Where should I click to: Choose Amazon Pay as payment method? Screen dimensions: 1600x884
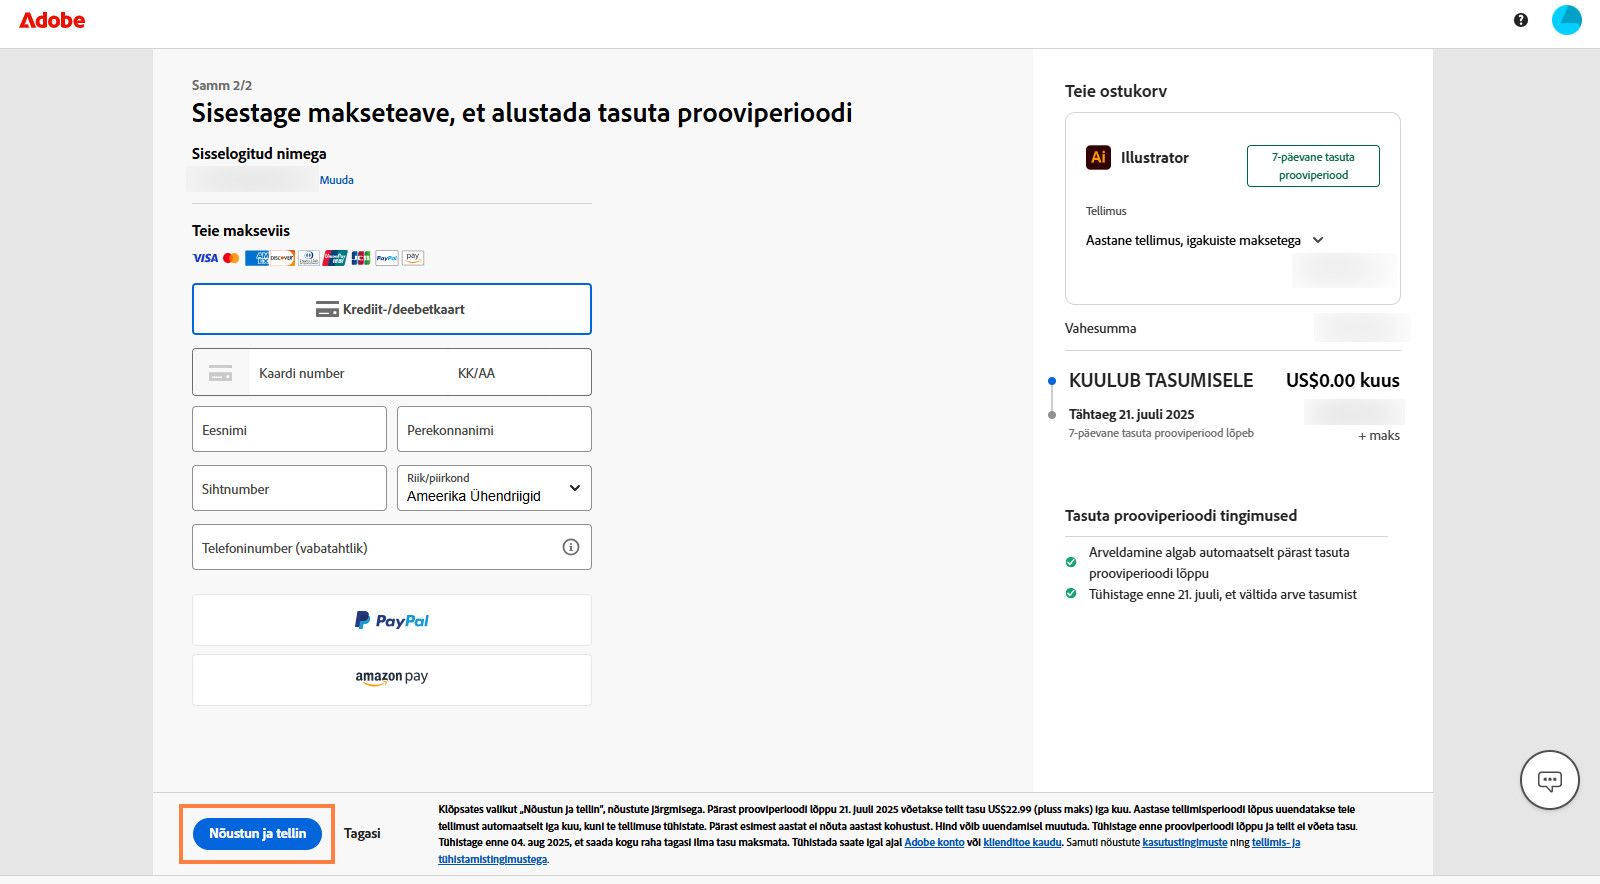click(x=391, y=678)
